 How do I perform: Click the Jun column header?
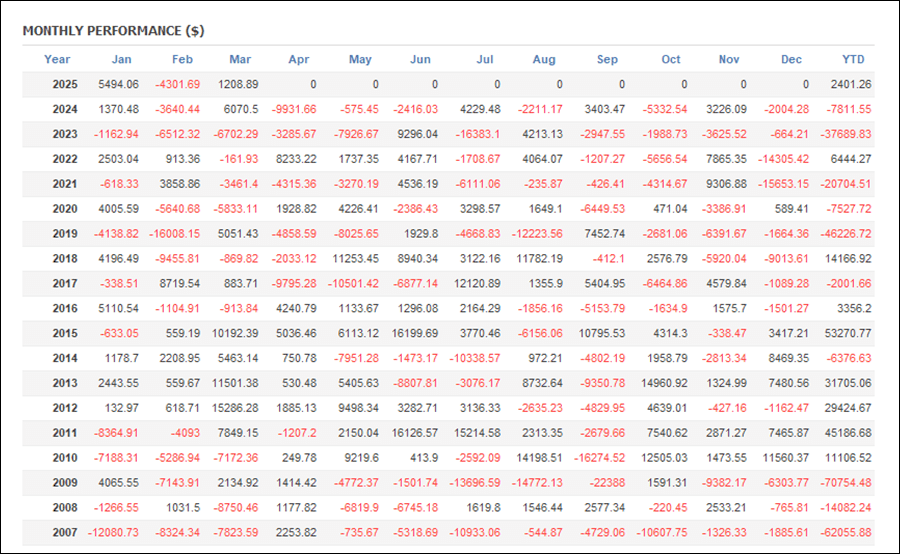tap(420, 59)
